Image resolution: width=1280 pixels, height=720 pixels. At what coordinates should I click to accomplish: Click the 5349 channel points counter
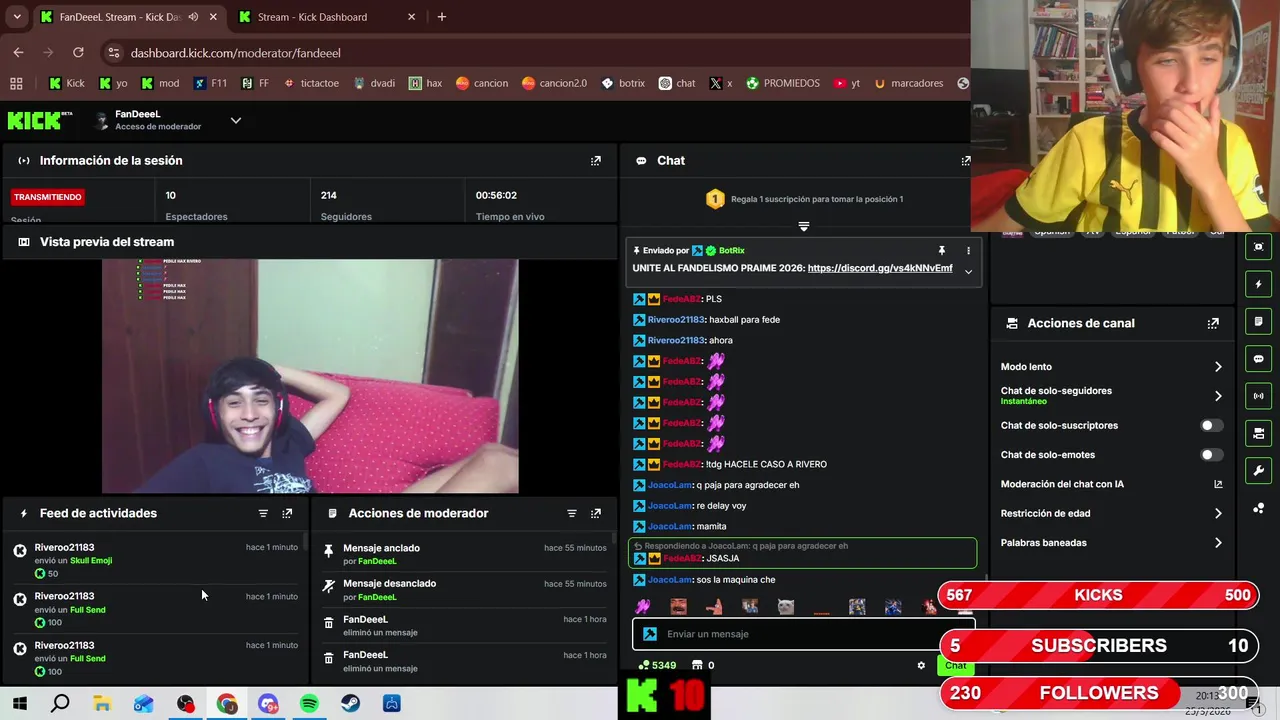tap(658, 665)
